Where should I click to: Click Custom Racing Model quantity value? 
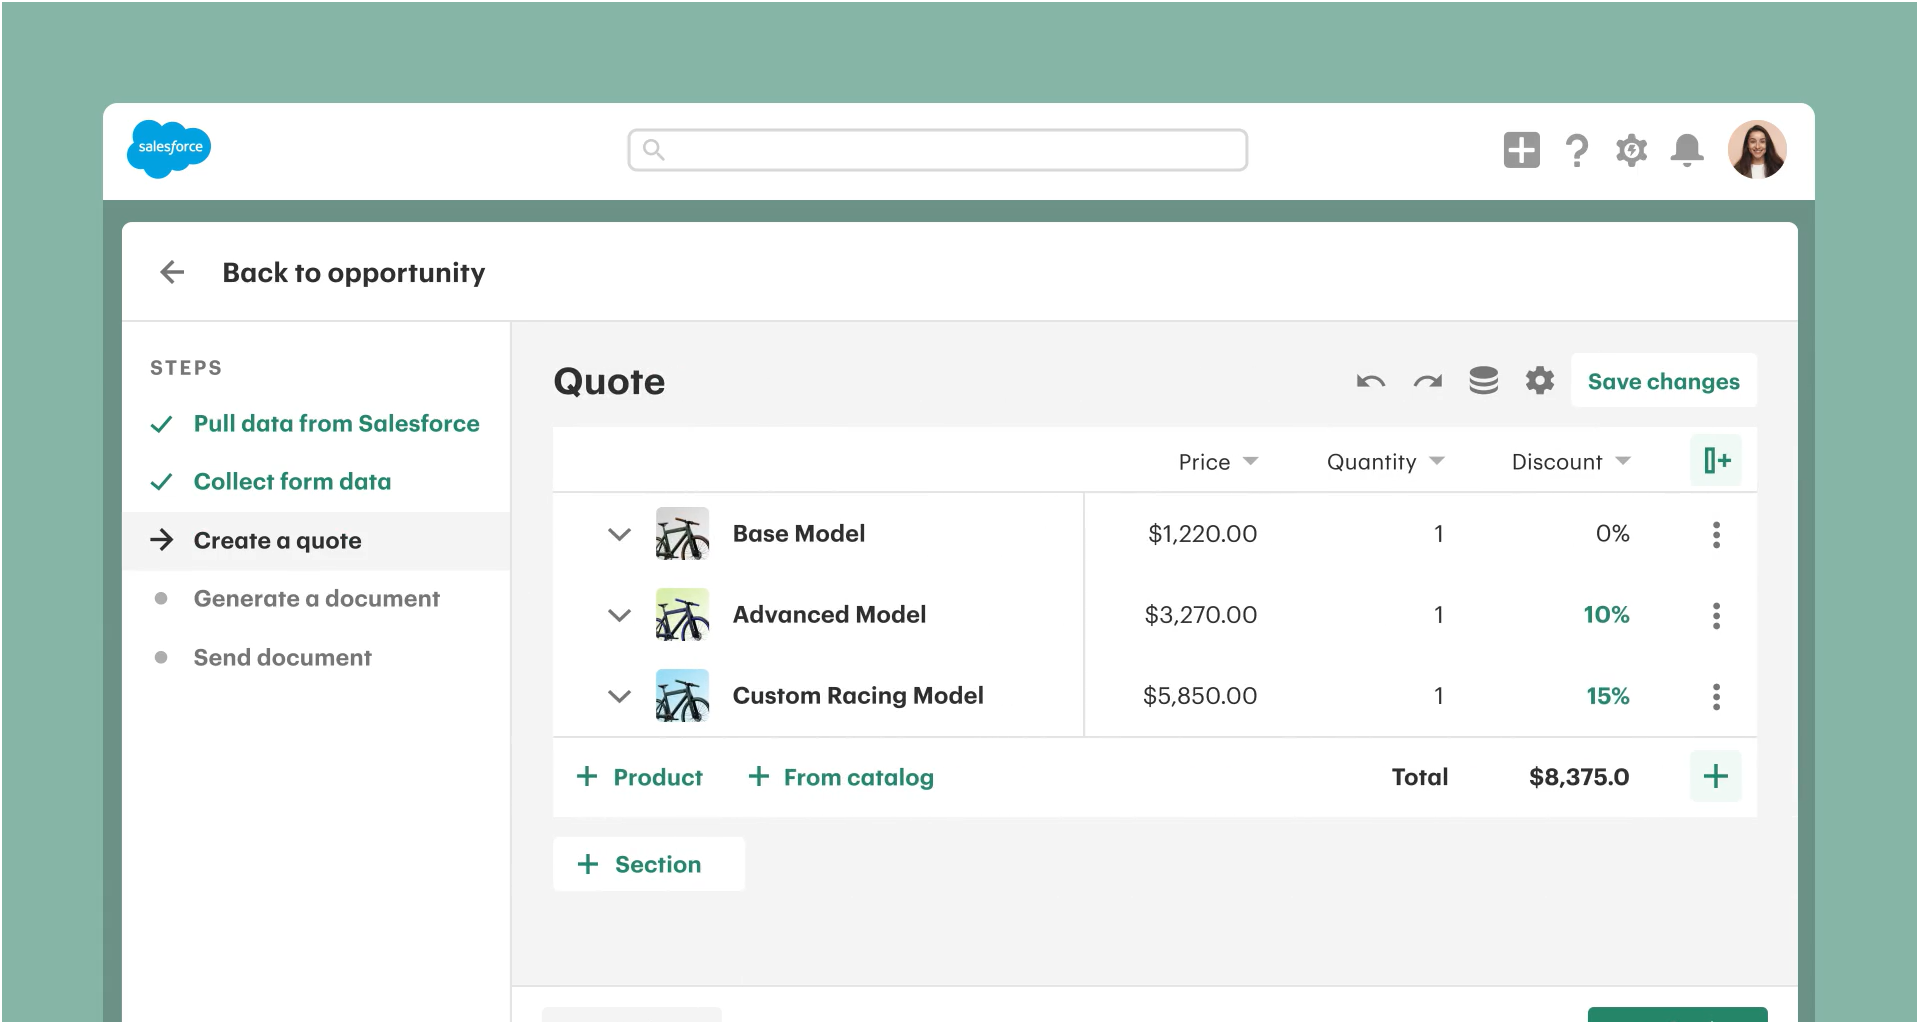pos(1438,696)
